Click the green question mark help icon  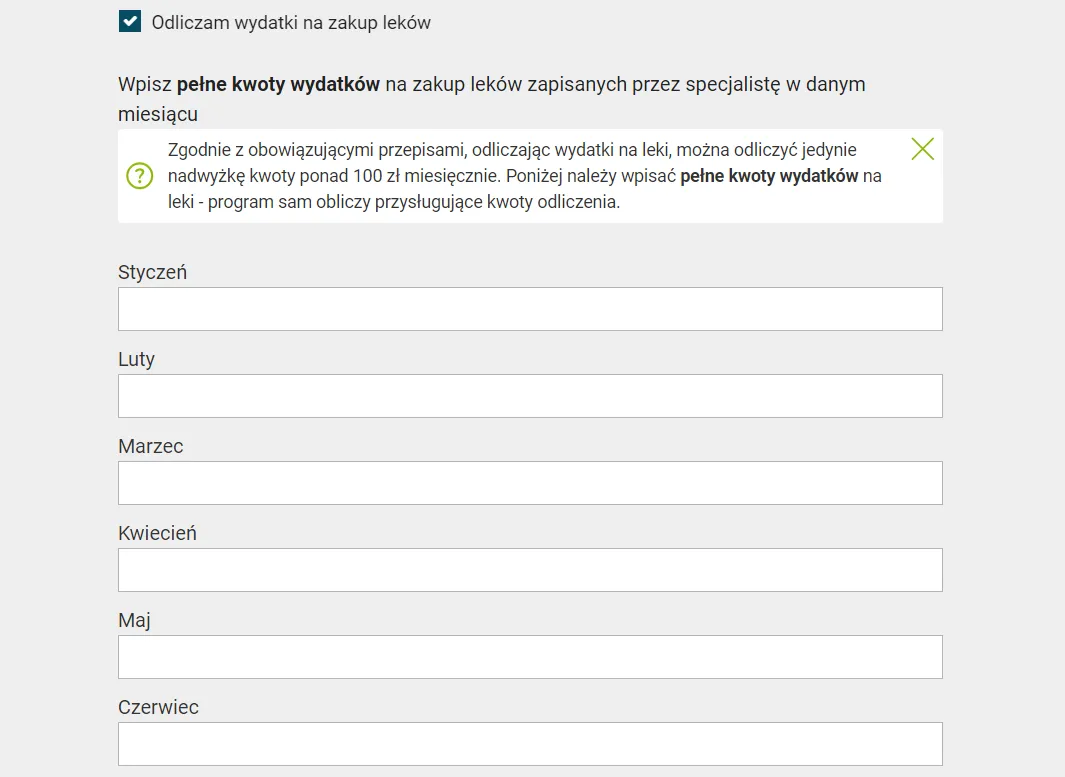click(140, 176)
